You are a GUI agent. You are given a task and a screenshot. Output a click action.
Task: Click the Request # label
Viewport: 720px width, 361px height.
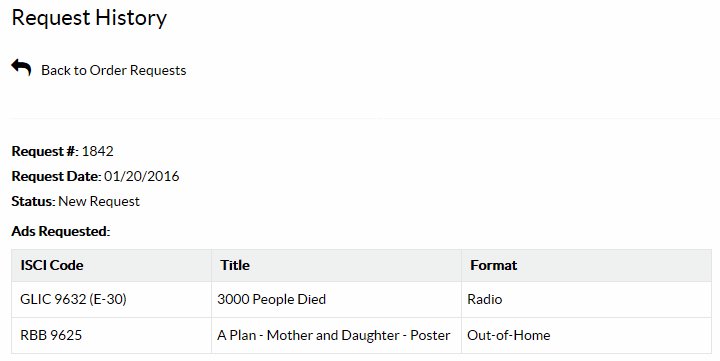(45, 151)
